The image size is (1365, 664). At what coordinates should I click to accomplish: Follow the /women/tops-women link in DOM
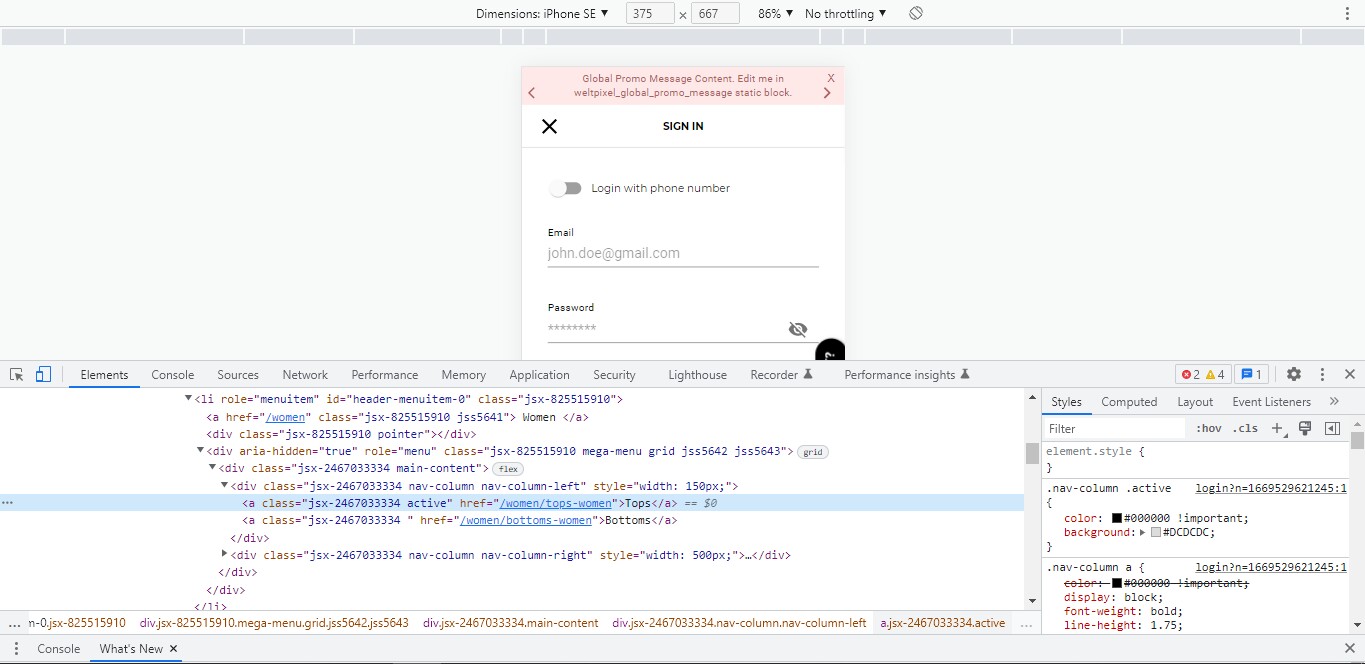click(x=556, y=503)
